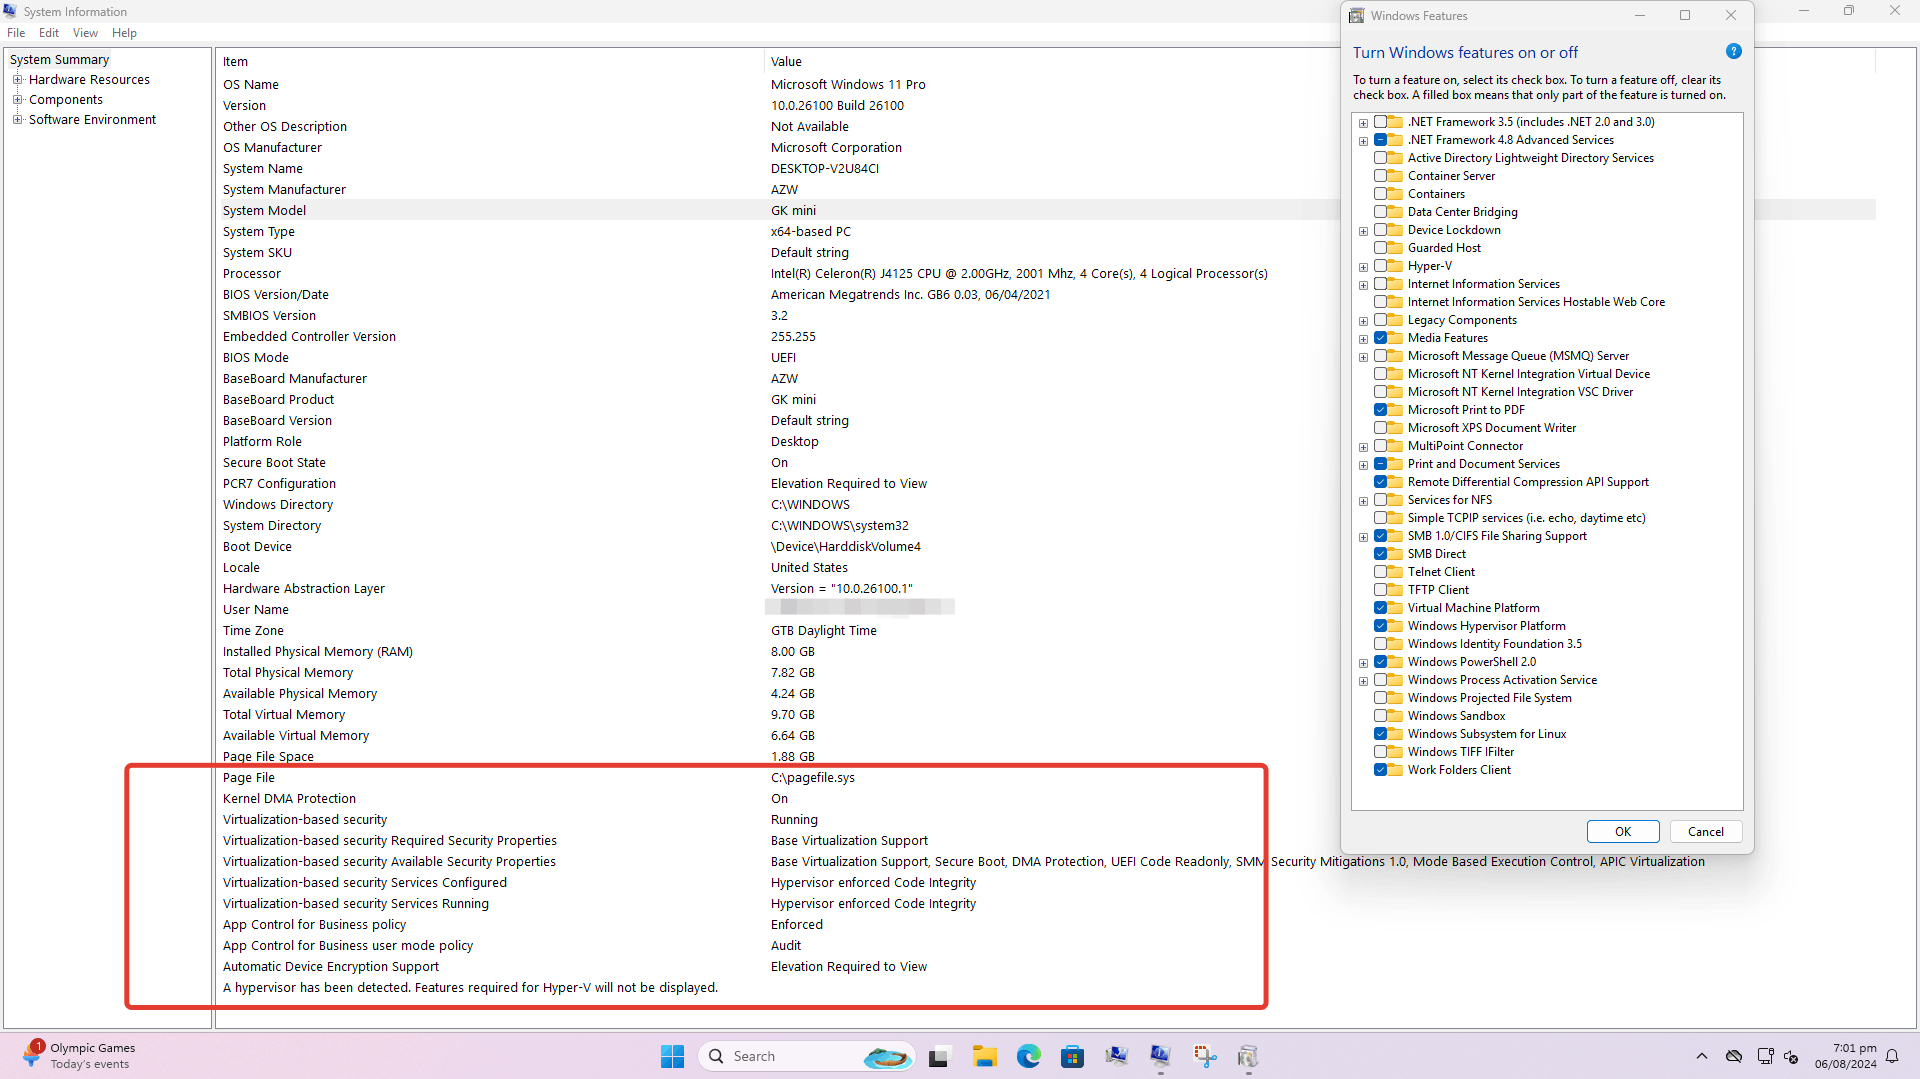
Task: Click the taskbar Search box
Action: (808, 1056)
